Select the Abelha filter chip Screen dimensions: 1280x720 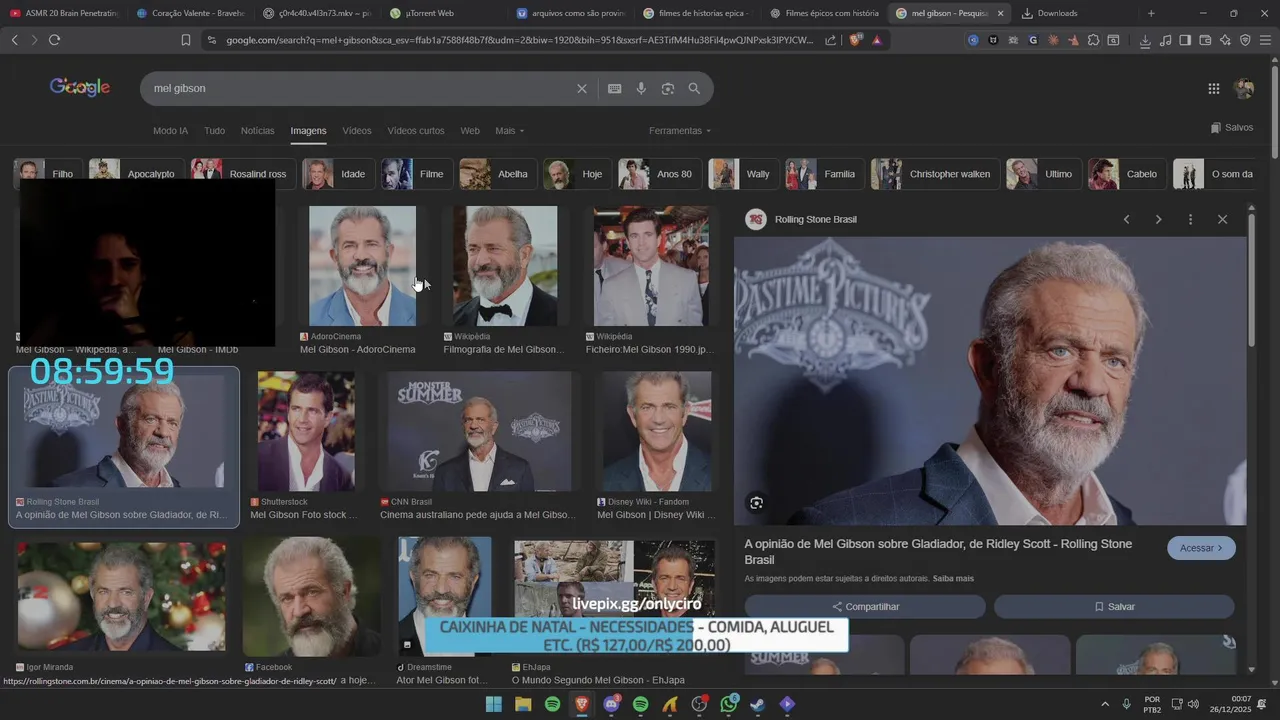tap(497, 174)
